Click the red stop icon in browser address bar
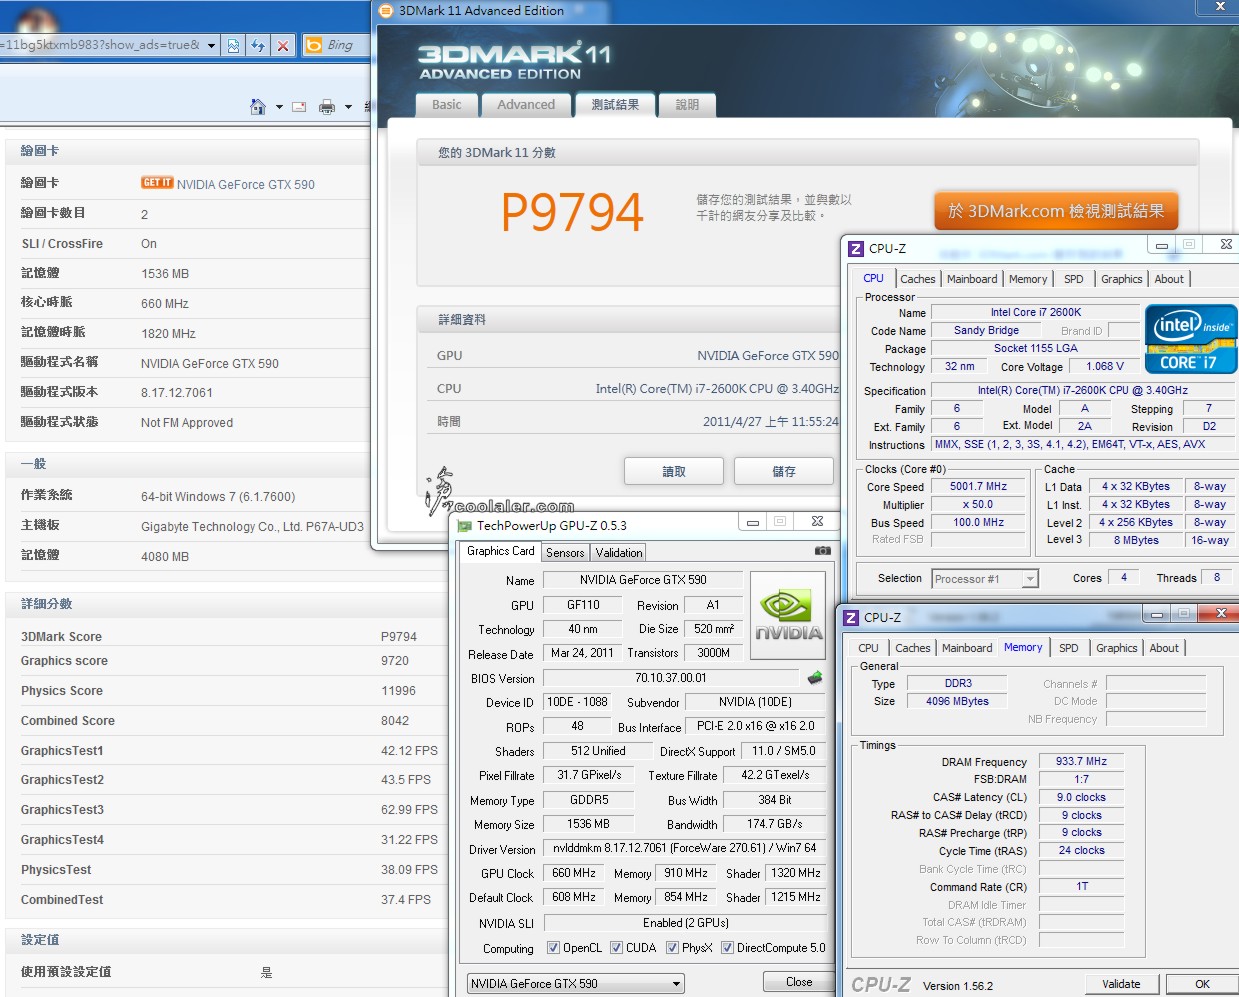Screen dimensions: 1239x997 click(283, 45)
